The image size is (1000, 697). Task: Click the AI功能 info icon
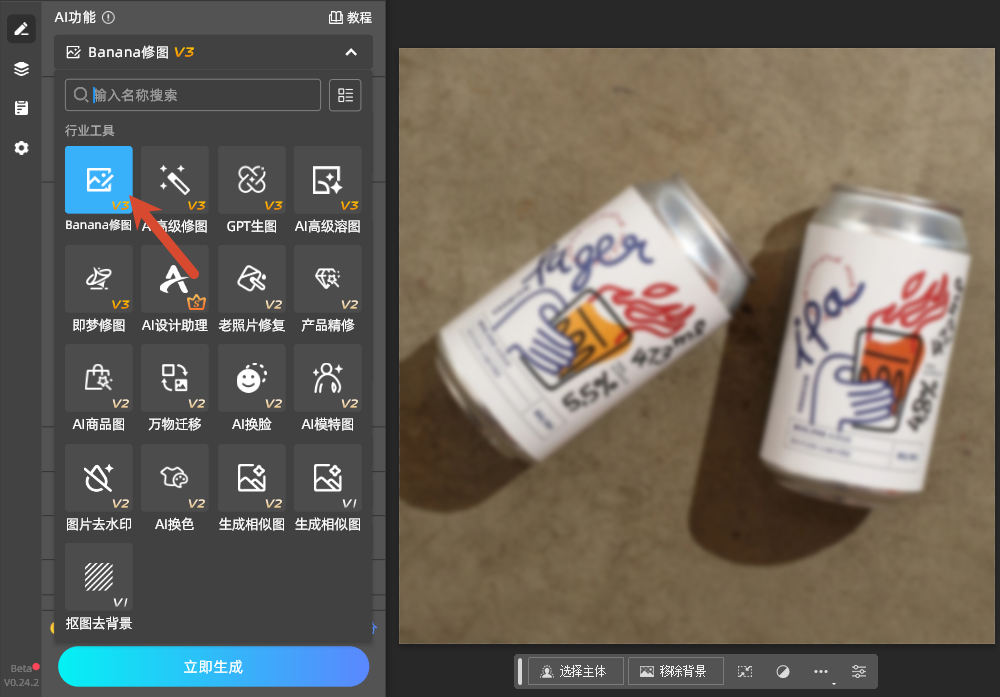(x=108, y=17)
